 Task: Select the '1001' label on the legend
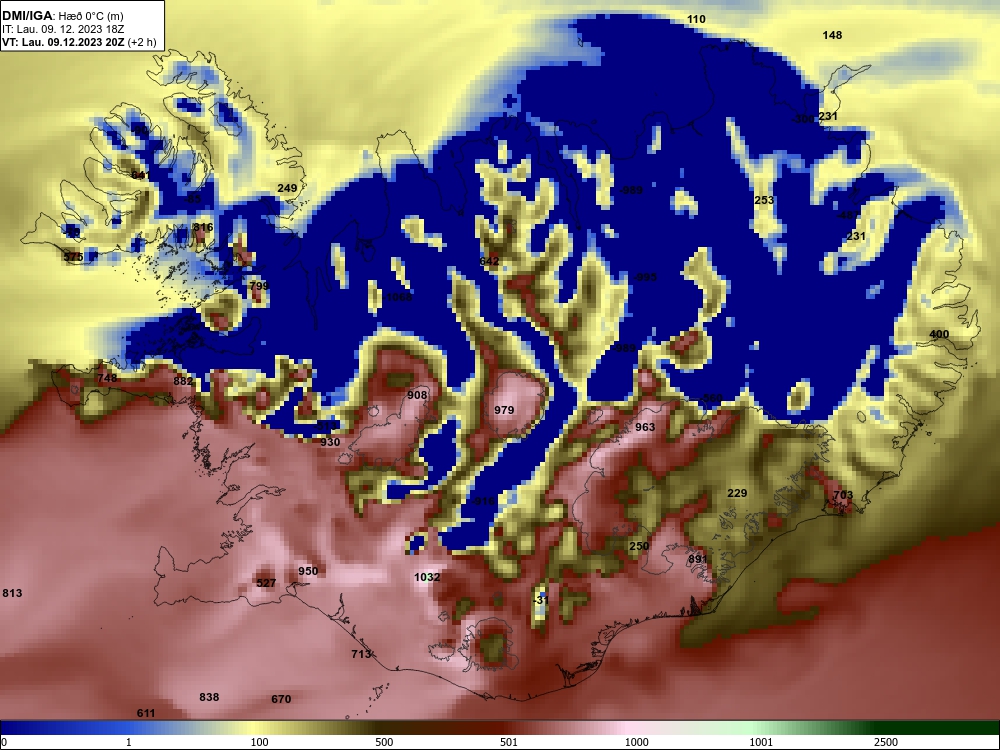coord(761,742)
